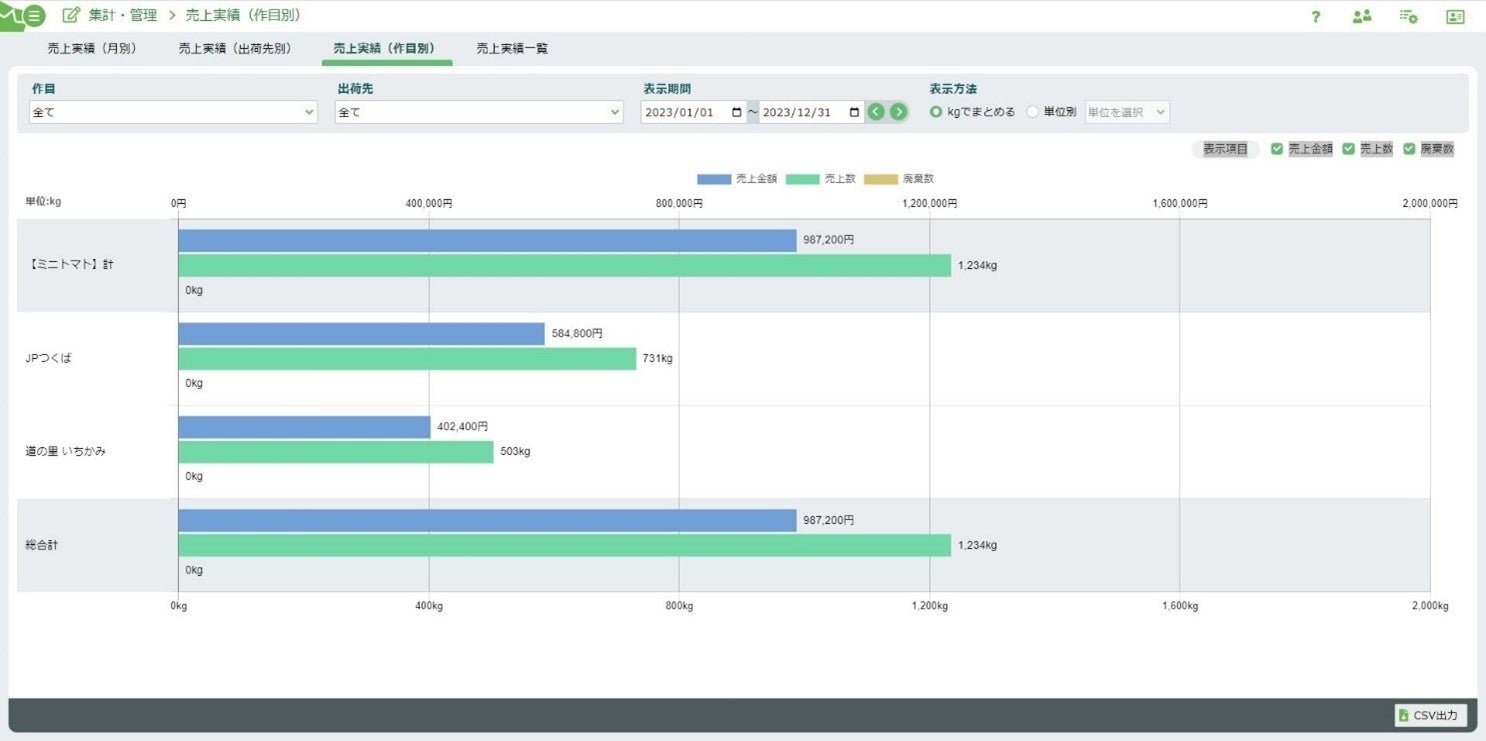This screenshot has width=1486, height=741.
Task: Click the blue 売上金額 legend swatch
Action: pyautogui.click(x=714, y=179)
